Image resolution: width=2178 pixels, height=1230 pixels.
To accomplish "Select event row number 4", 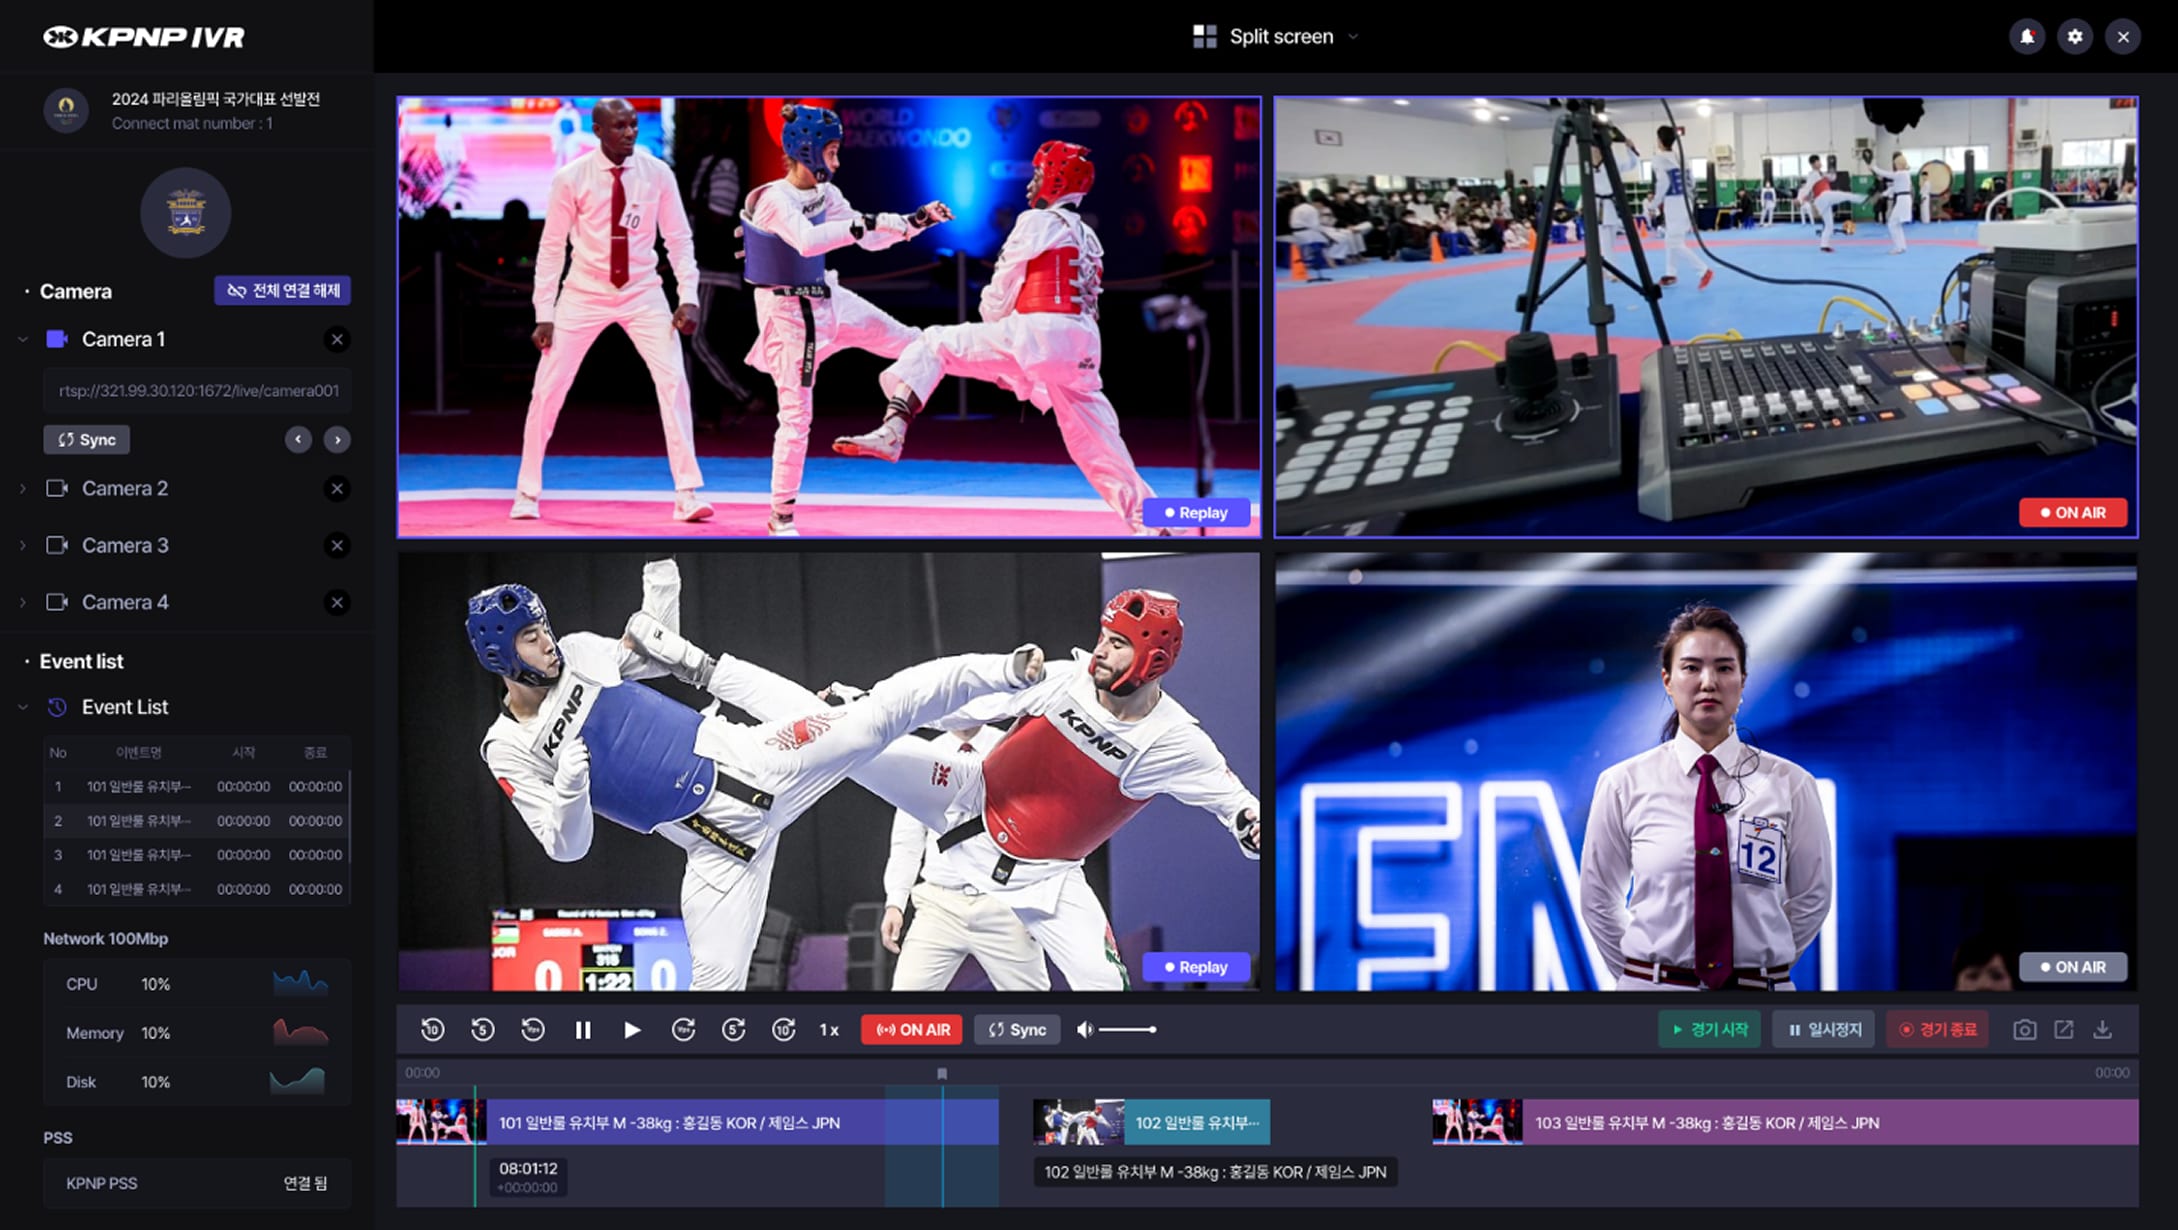I will click(x=197, y=889).
